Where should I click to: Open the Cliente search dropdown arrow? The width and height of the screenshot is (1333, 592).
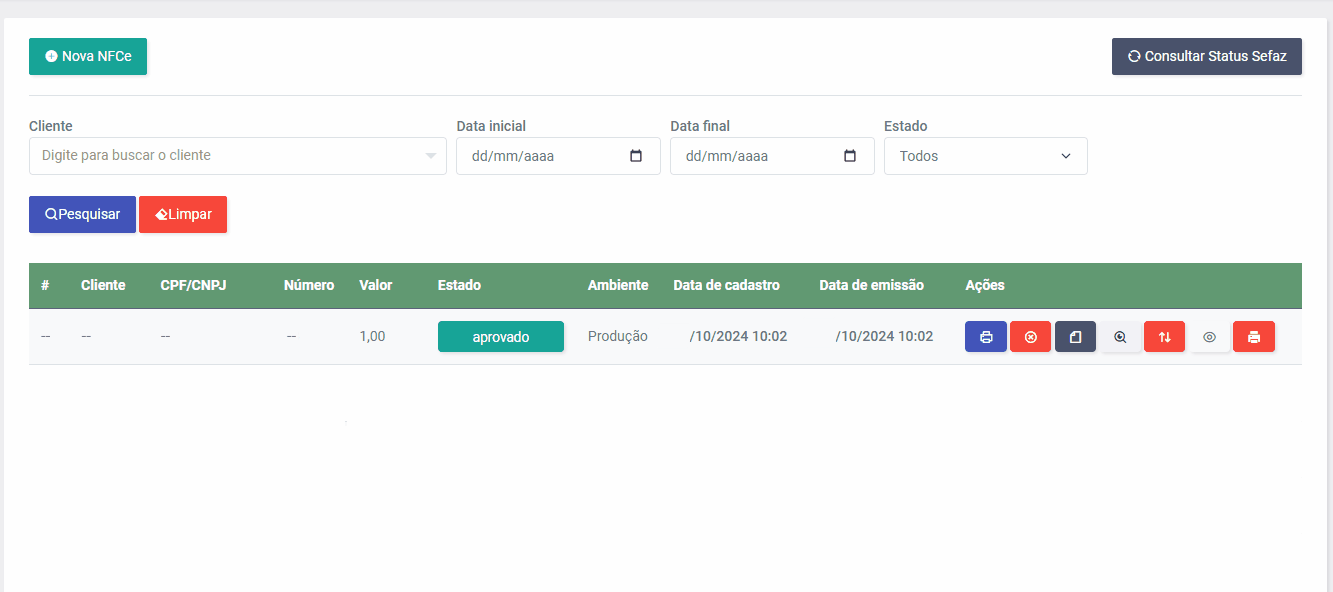pos(431,156)
